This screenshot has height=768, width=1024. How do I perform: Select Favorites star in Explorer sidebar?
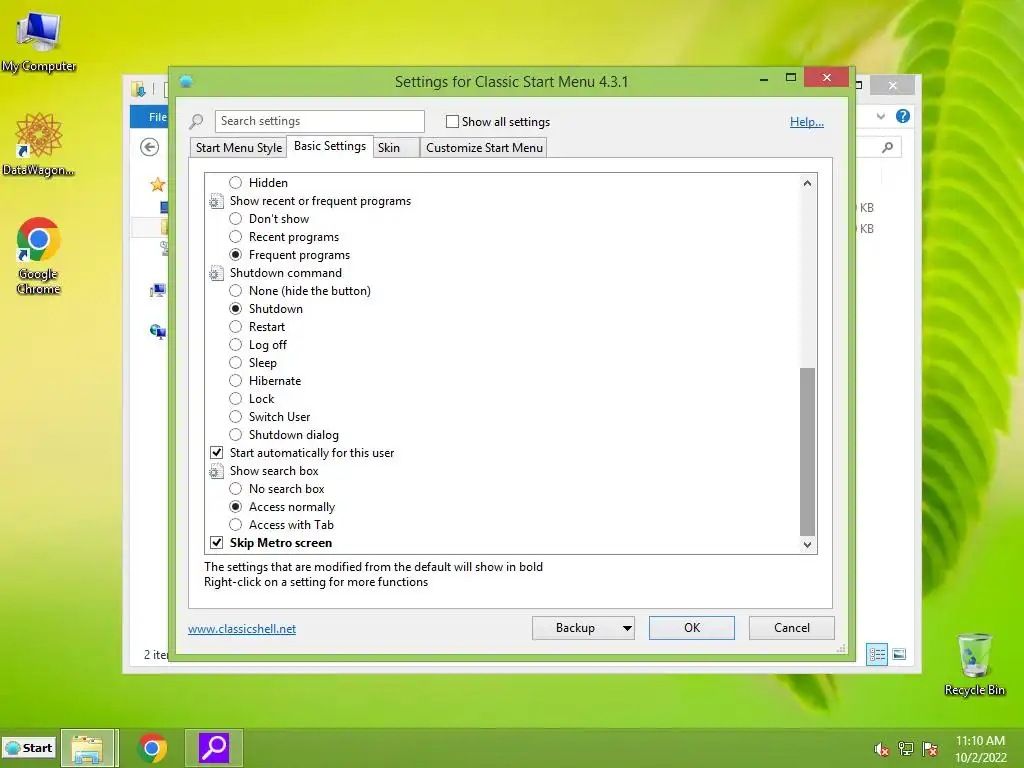pyautogui.click(x=157, y=185)
